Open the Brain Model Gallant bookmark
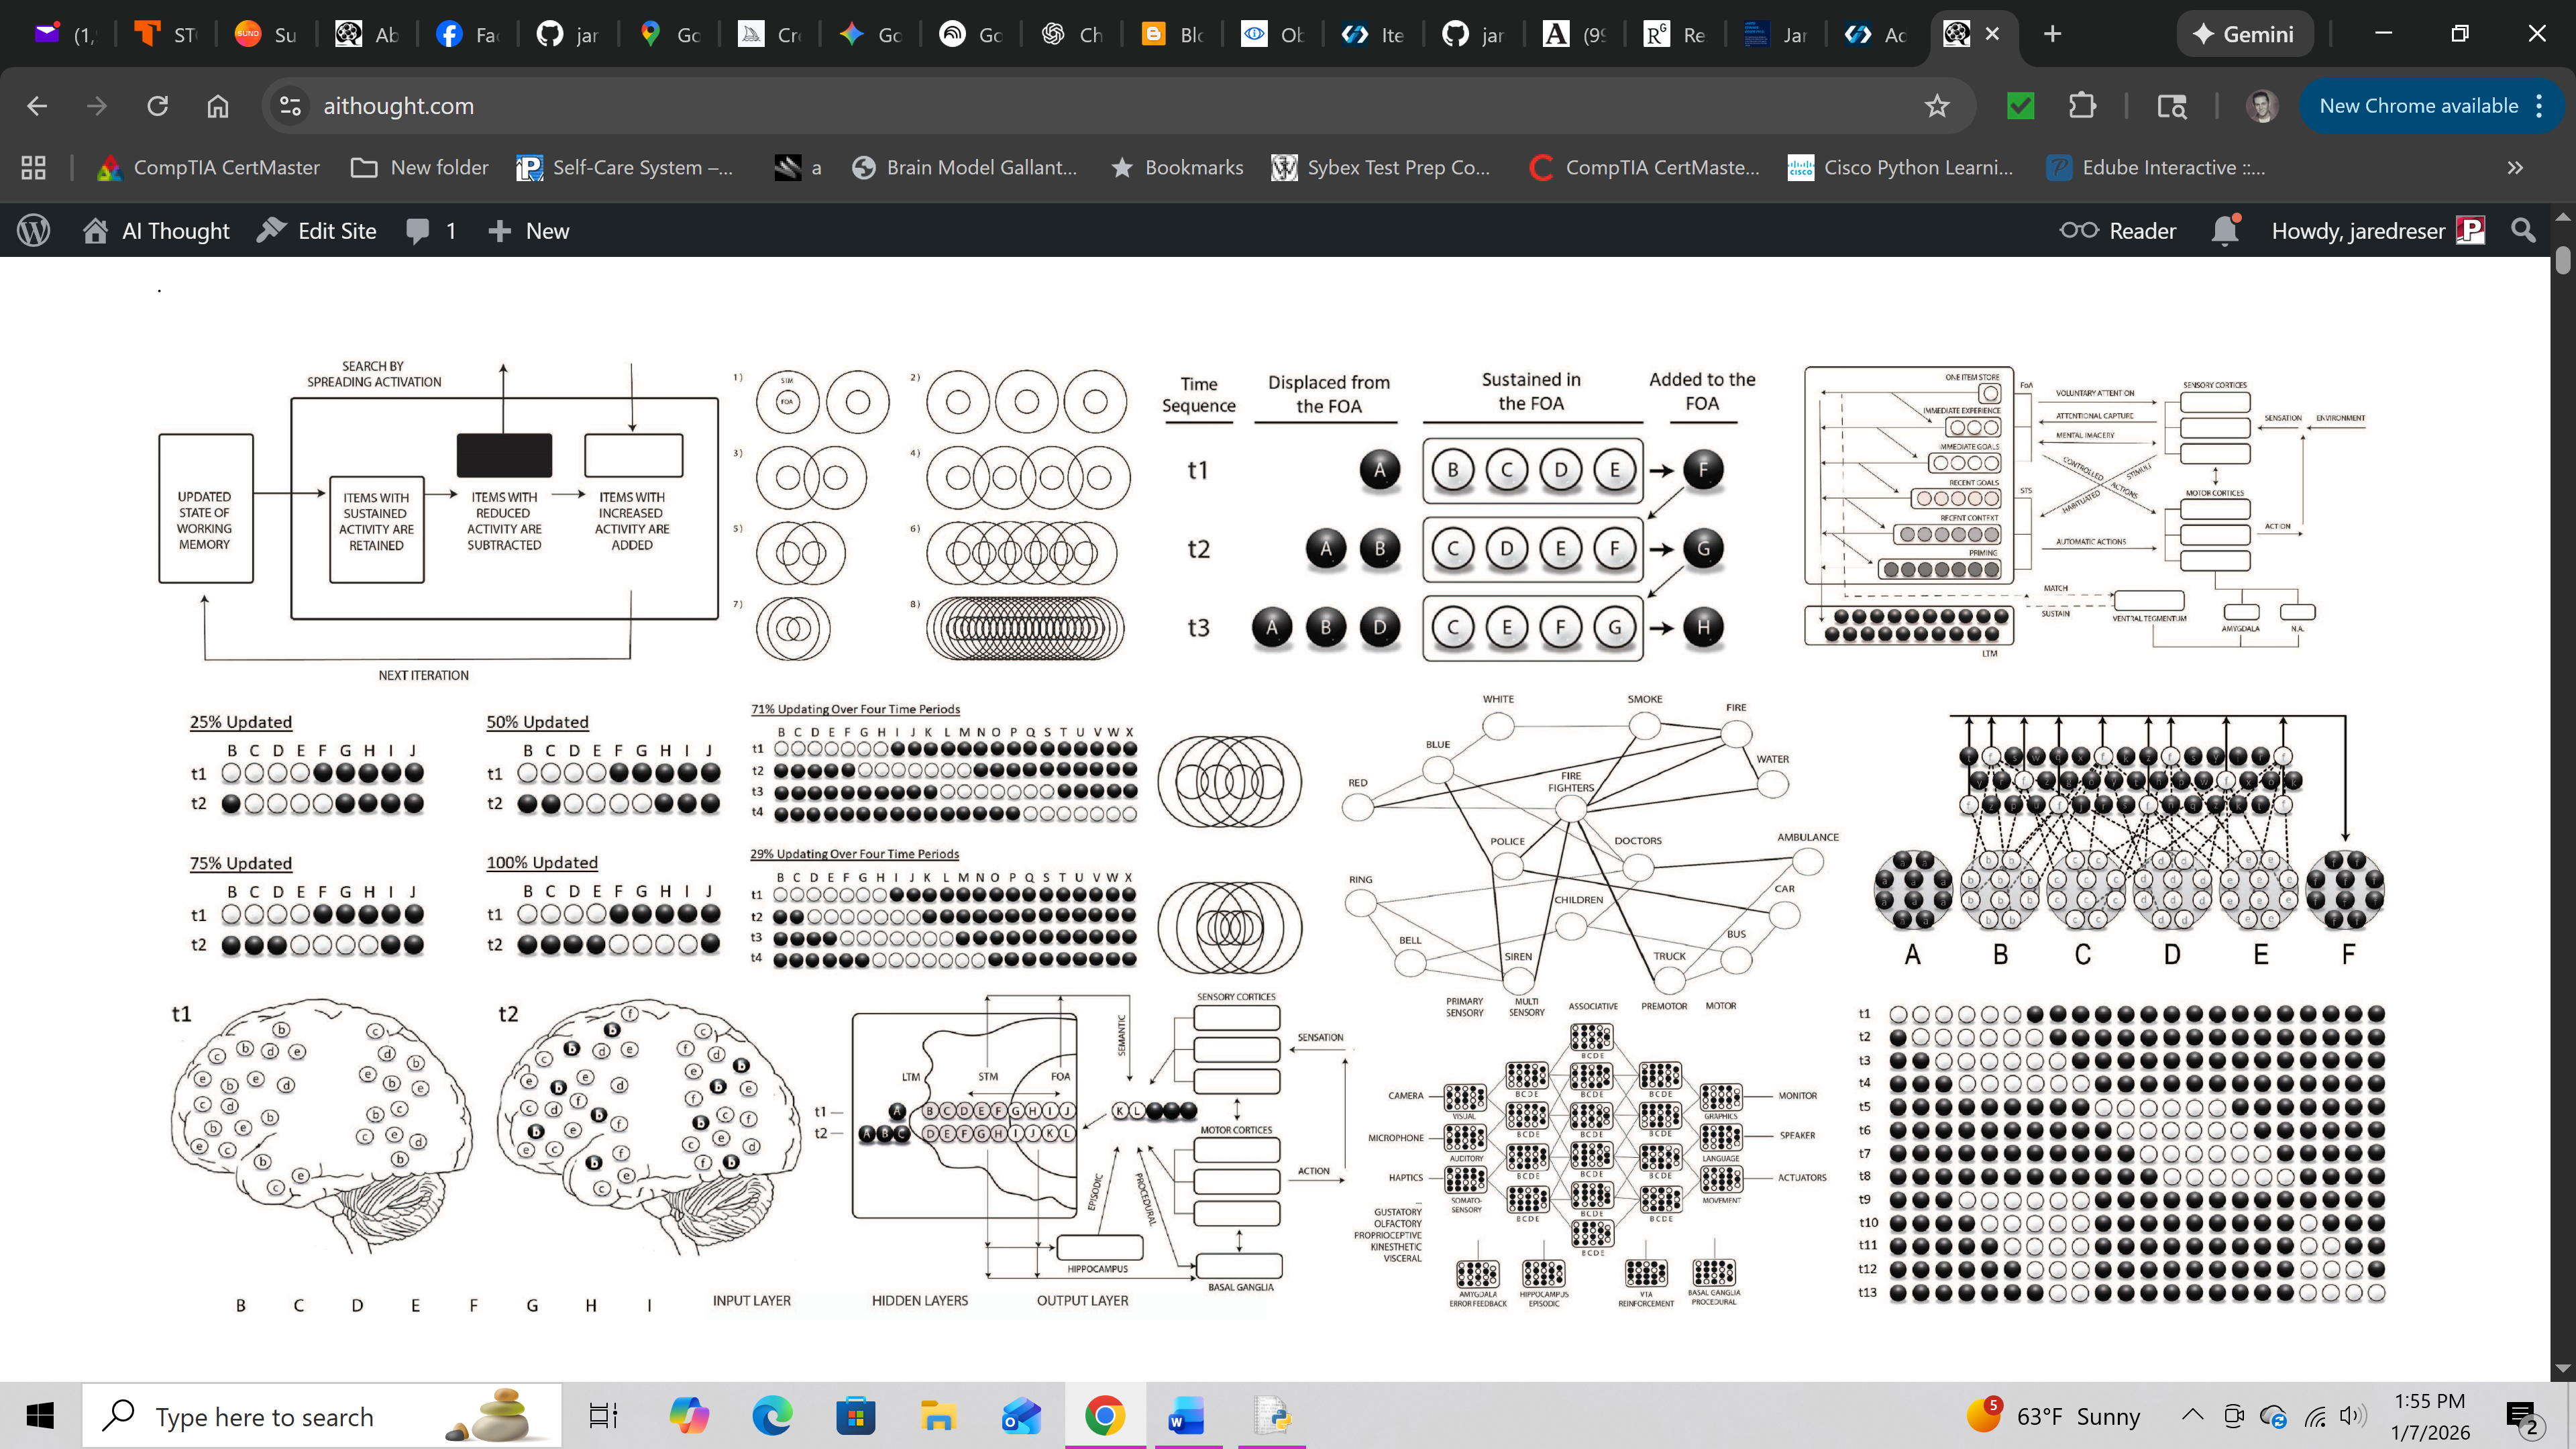2576x1449 pixels. pyautogui.click(x=965, y=168)
